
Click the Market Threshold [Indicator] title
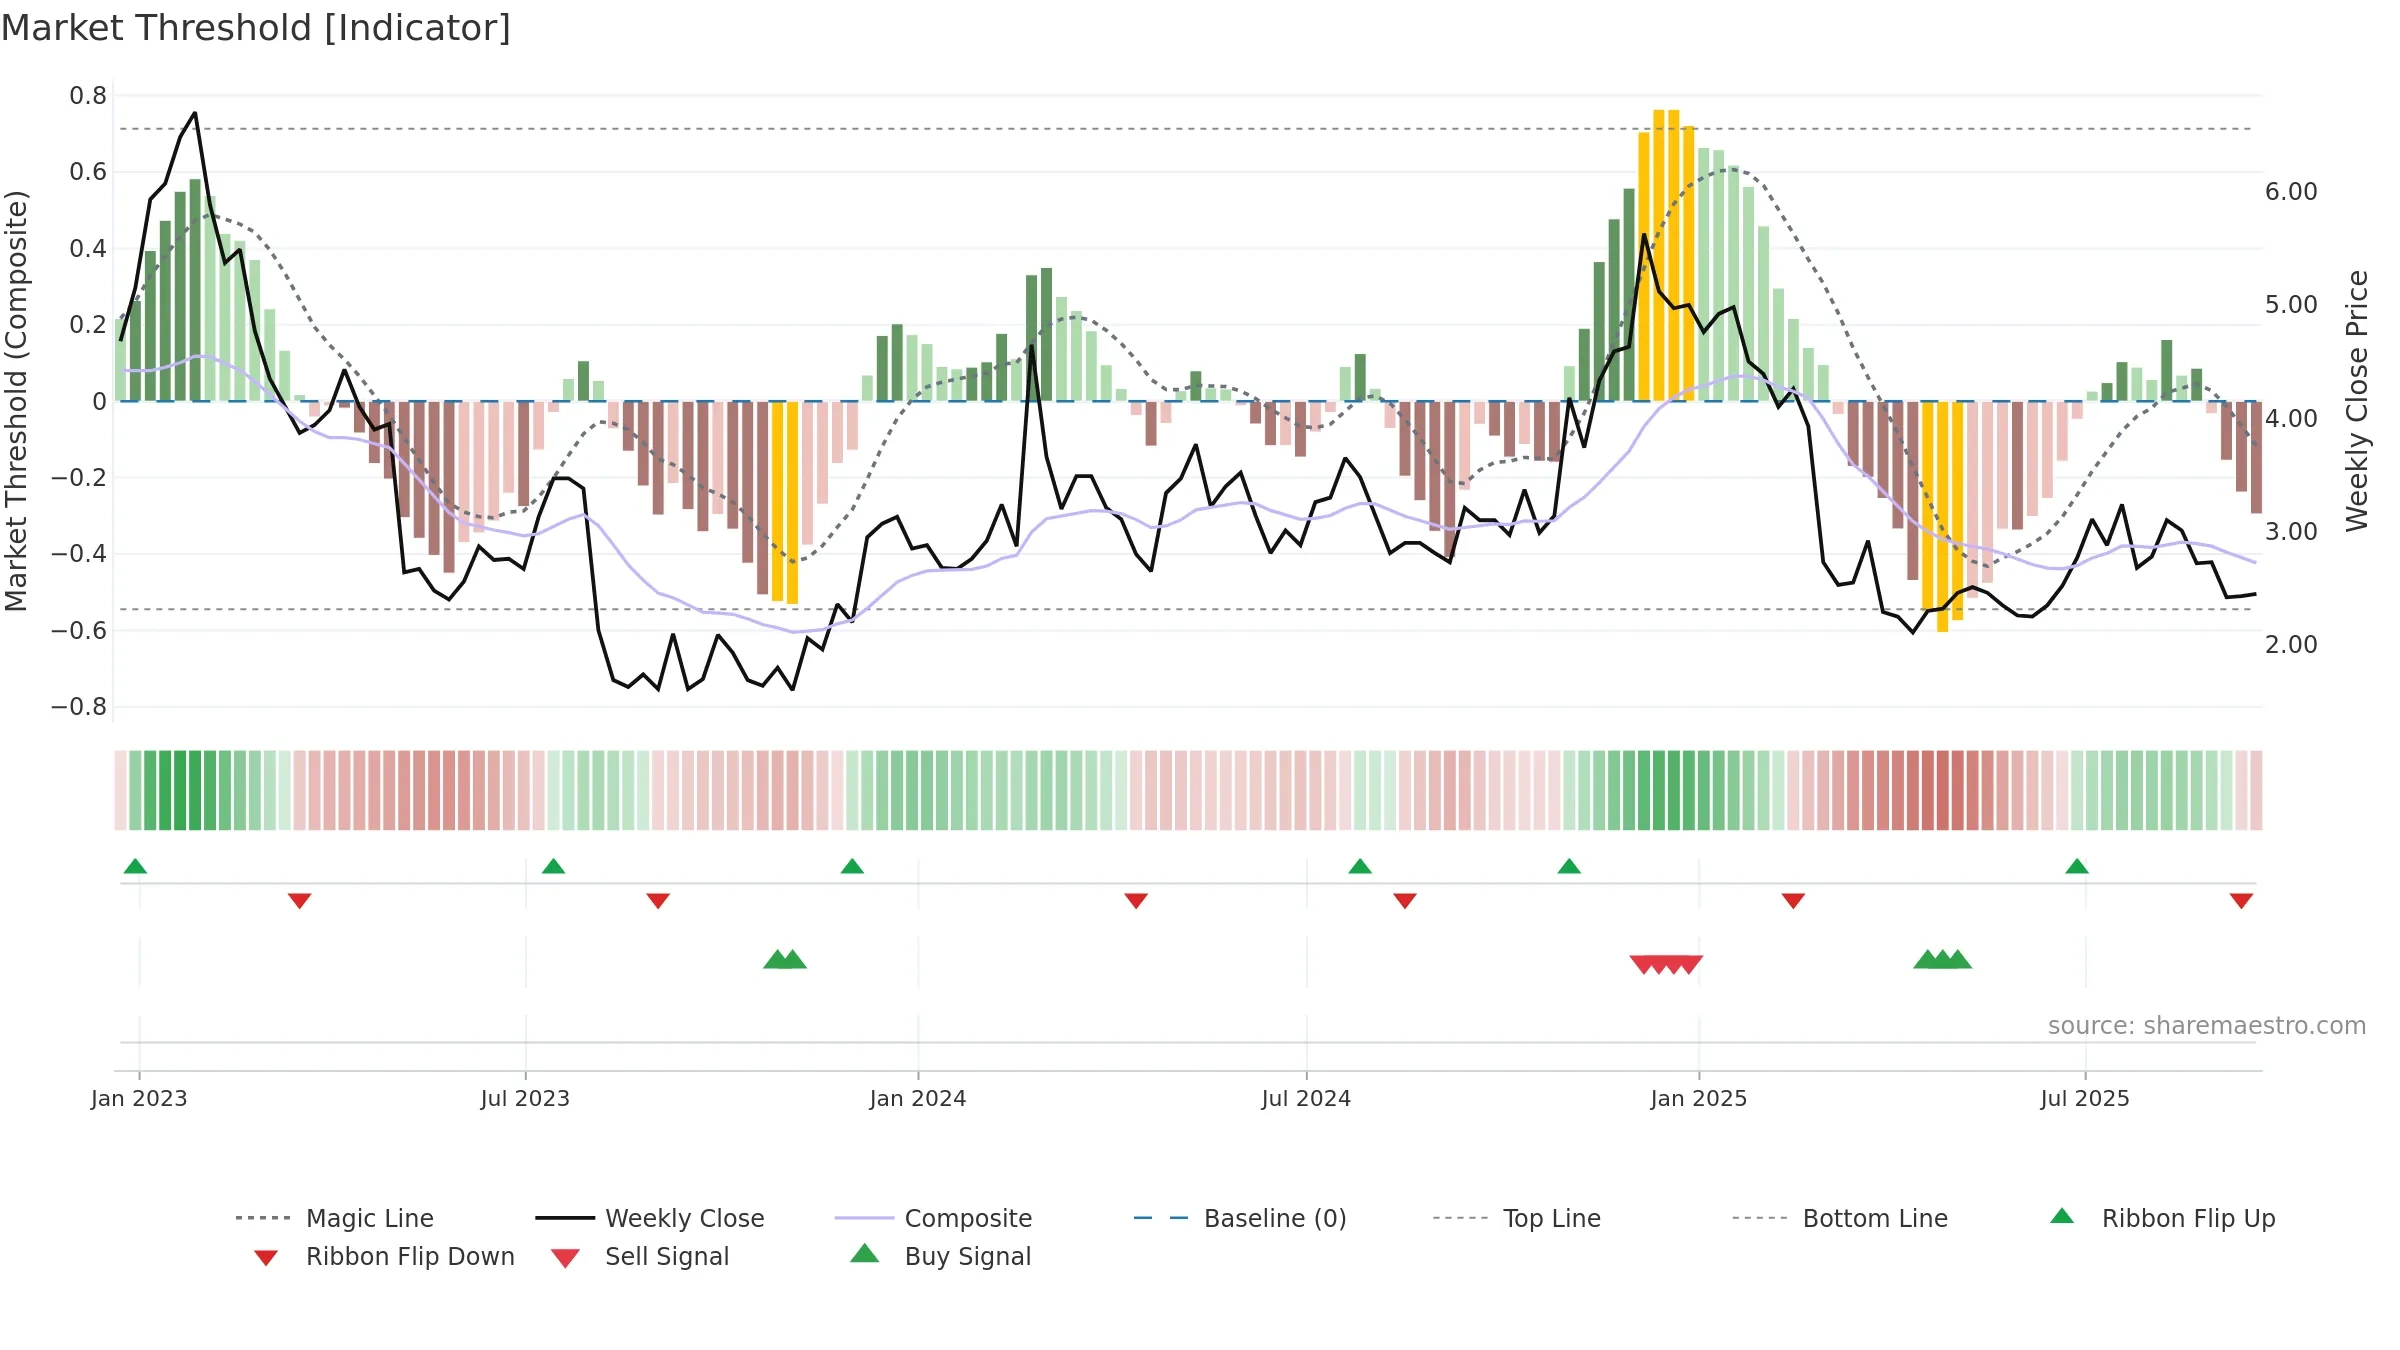[x=256, y=28]
